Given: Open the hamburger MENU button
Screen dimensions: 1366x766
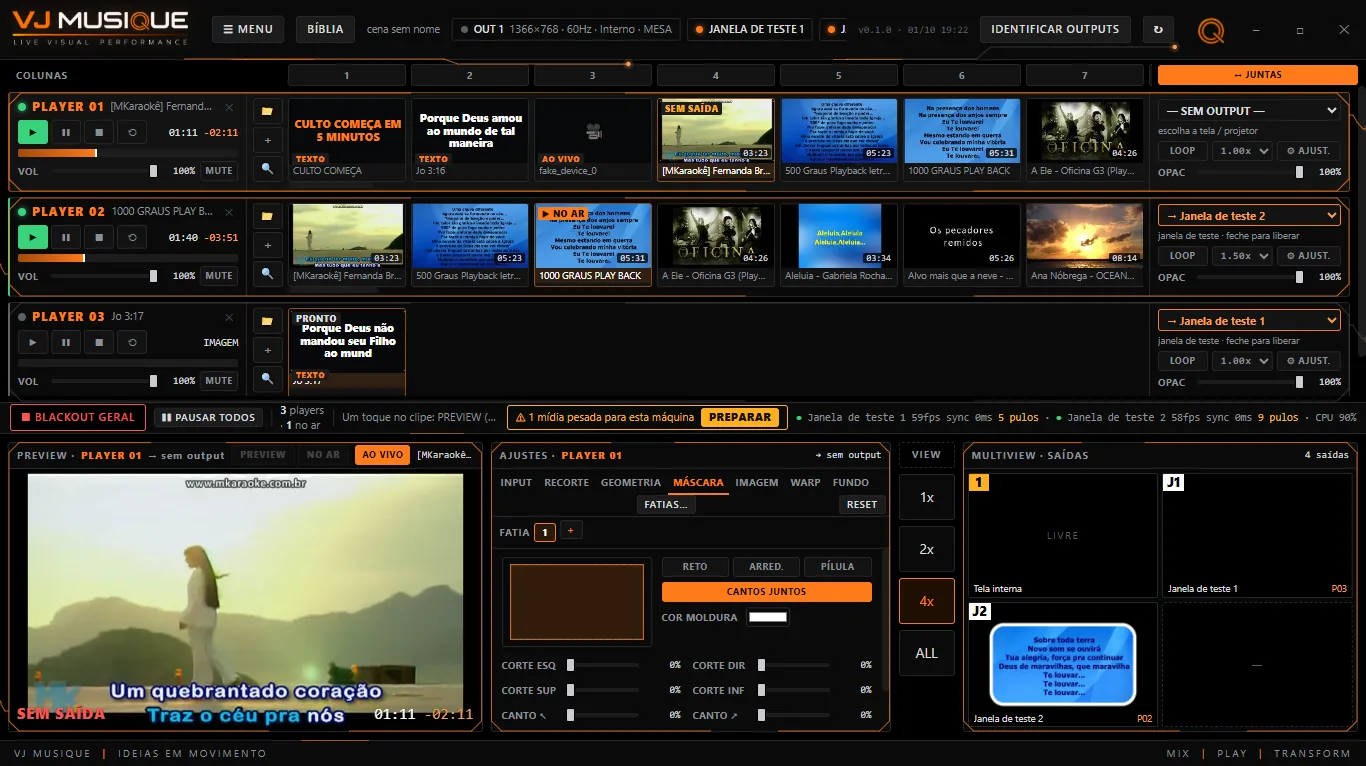Looking at the screenshot, I should tap(248, 30).
